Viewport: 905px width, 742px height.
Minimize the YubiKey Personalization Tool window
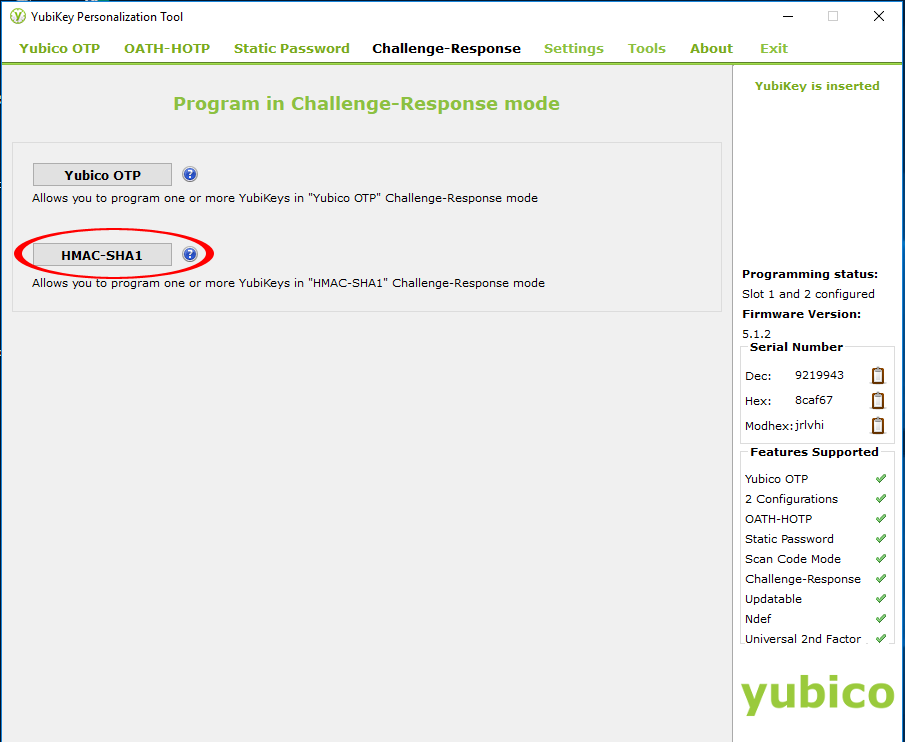coord(787,17)
